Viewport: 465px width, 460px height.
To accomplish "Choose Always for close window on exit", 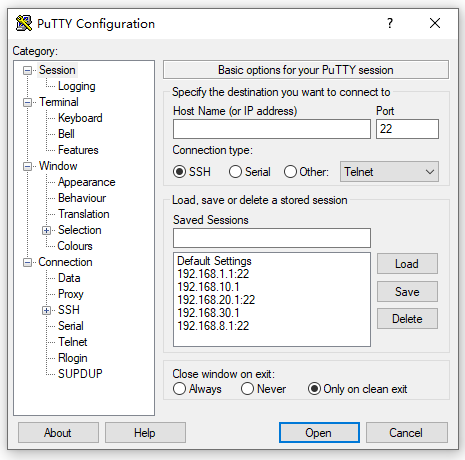I will pos(179,389).
